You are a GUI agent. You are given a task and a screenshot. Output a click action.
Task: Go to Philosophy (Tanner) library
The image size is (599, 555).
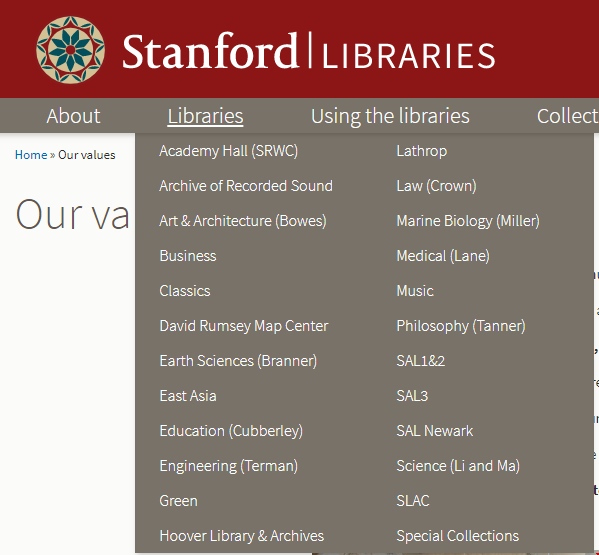pos(461,326)
